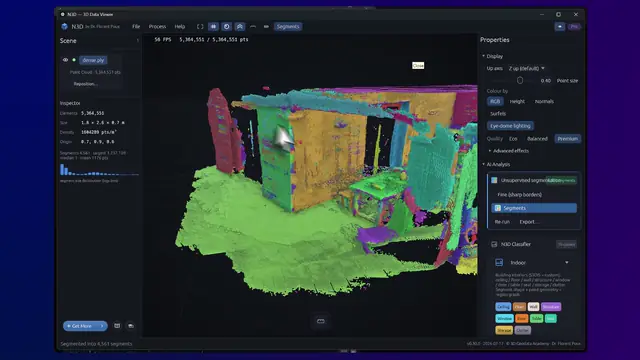
Task: Click the Table class swatch
Action: point(536,318)
